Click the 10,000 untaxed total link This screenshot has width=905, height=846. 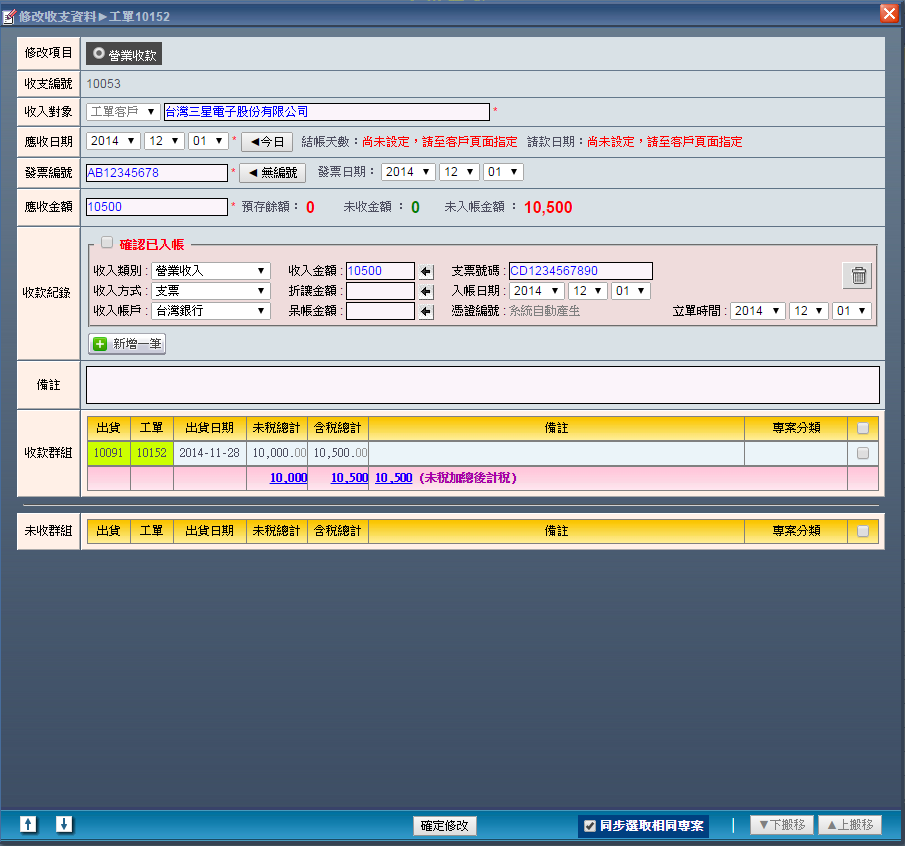tap(288, 478)
